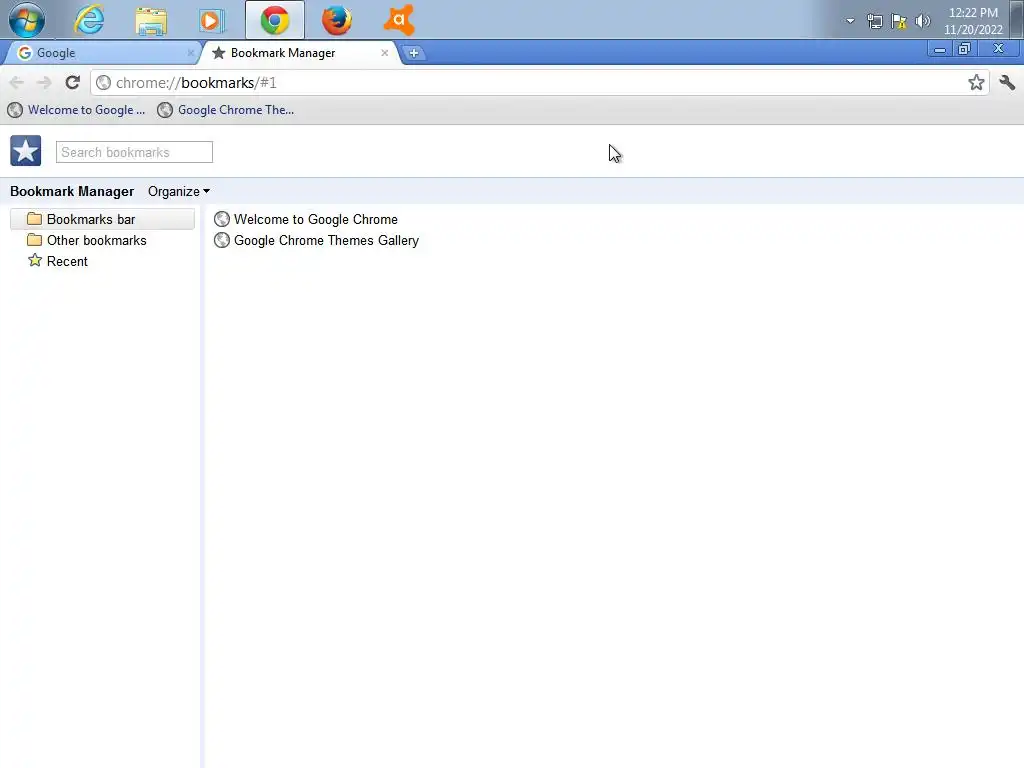Image resolution: width=1024 pixels, height=768 pixels.
Task: Select 'Welcome to Google Chrome' bookmark entry
Action: pyautogui.click(x=306, y=219)
